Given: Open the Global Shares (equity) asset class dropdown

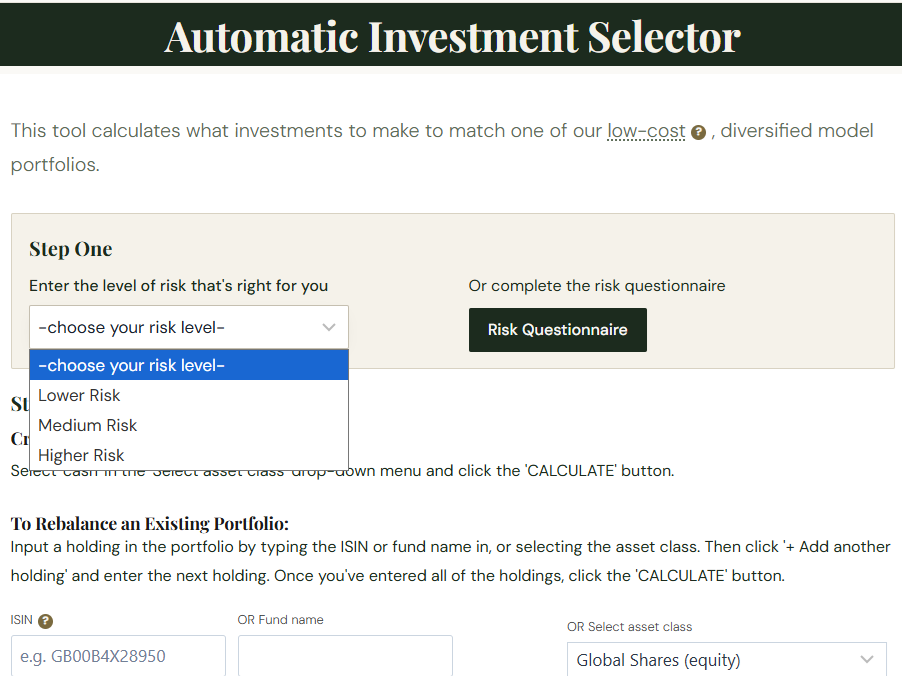Looking at the screenshot, I should click(727, 659).
